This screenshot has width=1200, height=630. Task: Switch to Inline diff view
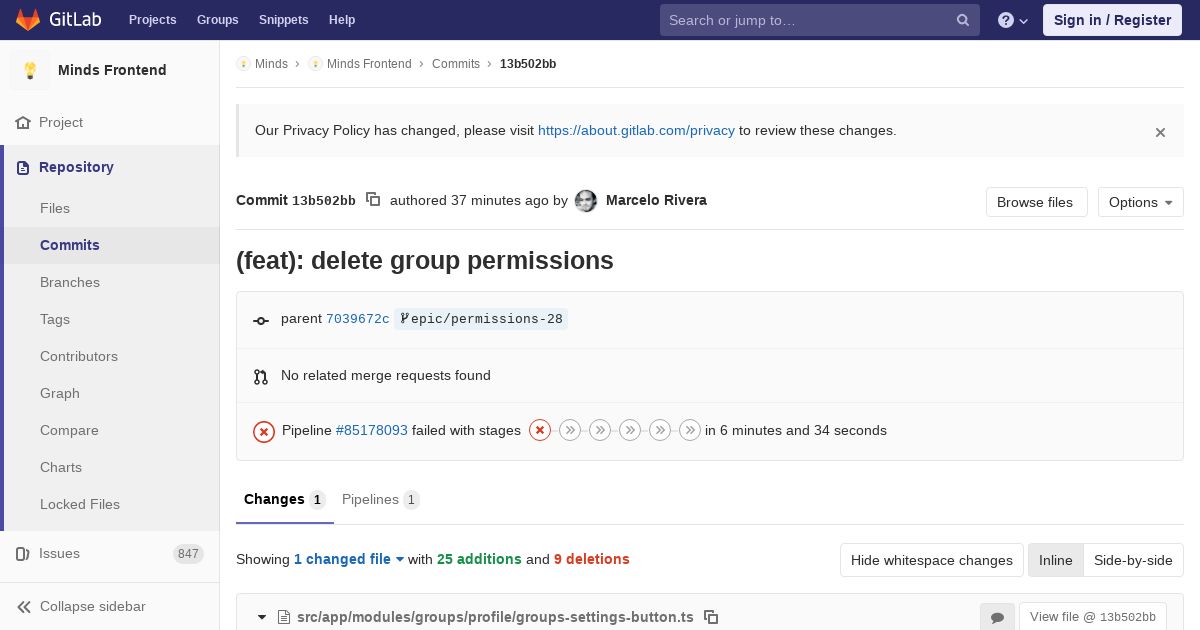[x=1056, y=560]
